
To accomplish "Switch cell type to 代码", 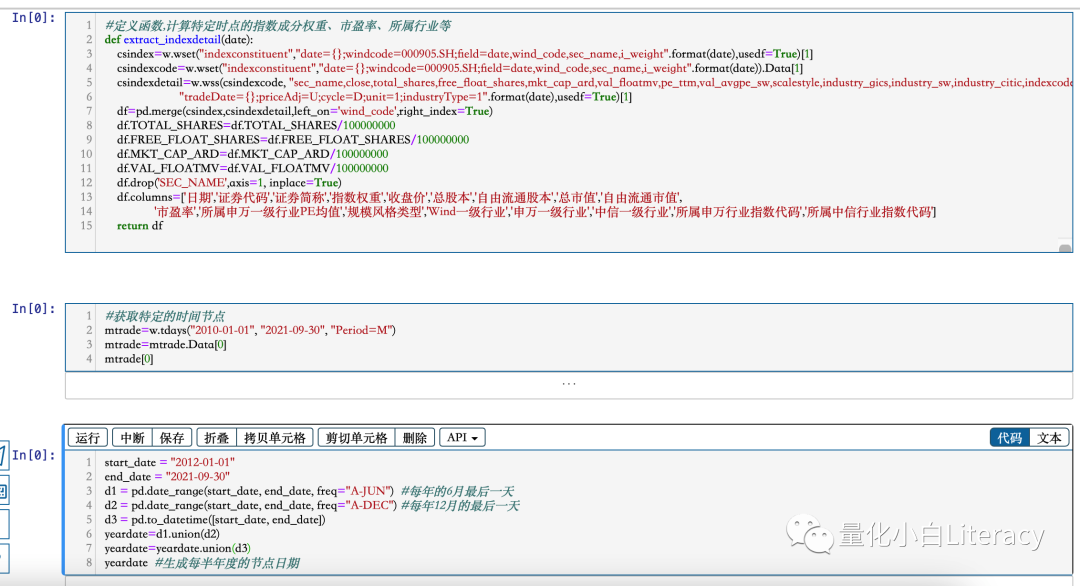I will (1010, 438).
